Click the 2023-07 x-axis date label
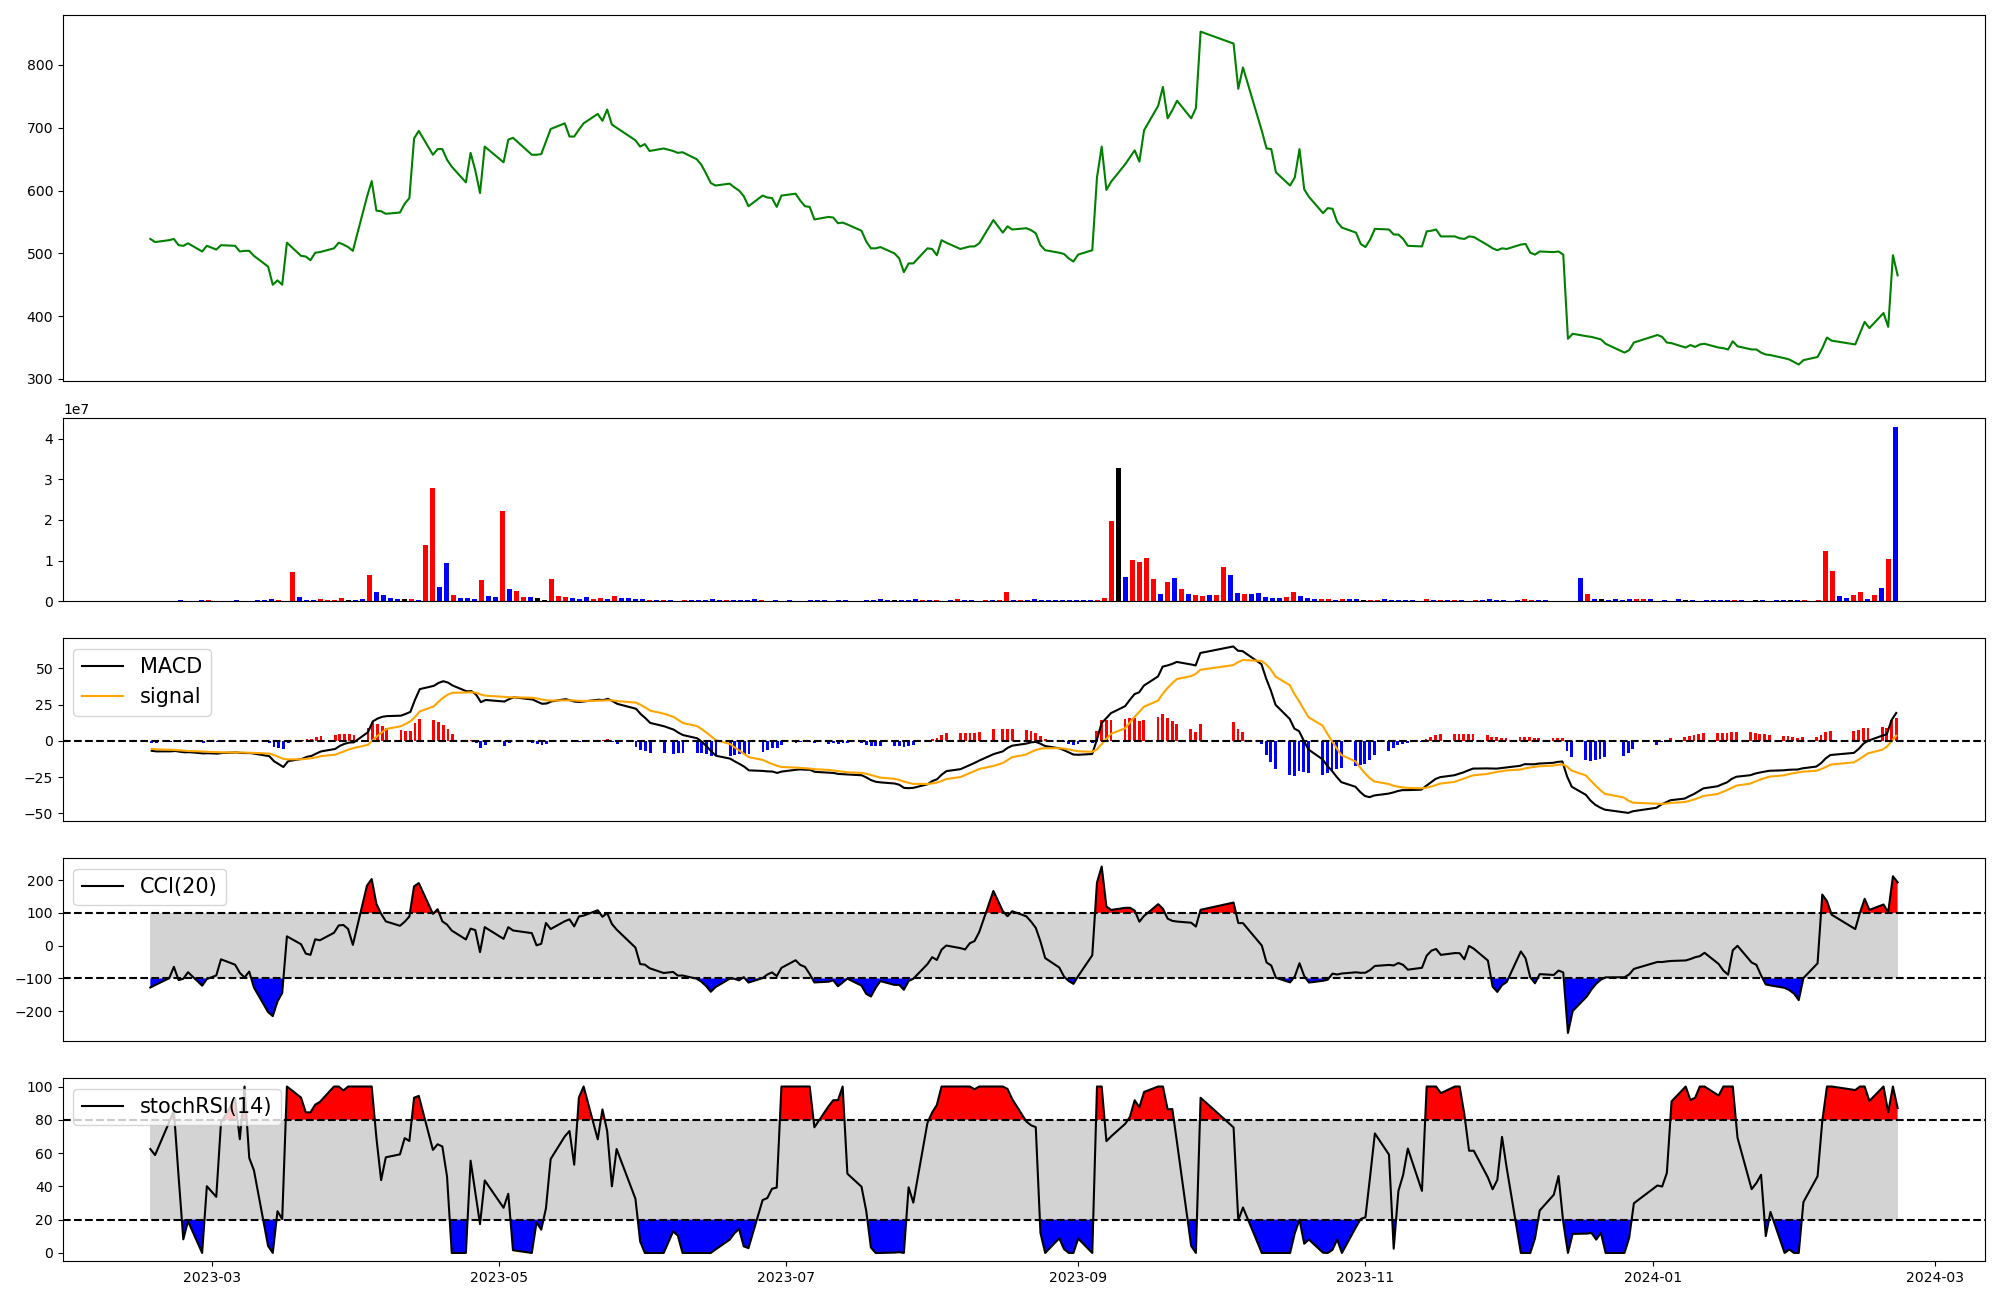 (x=786, y=1277)
